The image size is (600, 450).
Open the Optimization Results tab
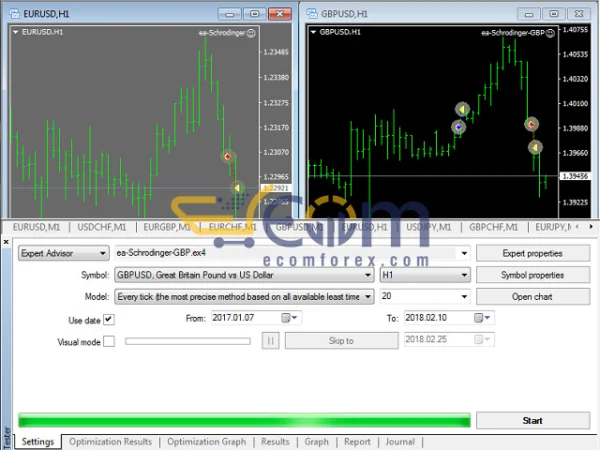(110, 442)
